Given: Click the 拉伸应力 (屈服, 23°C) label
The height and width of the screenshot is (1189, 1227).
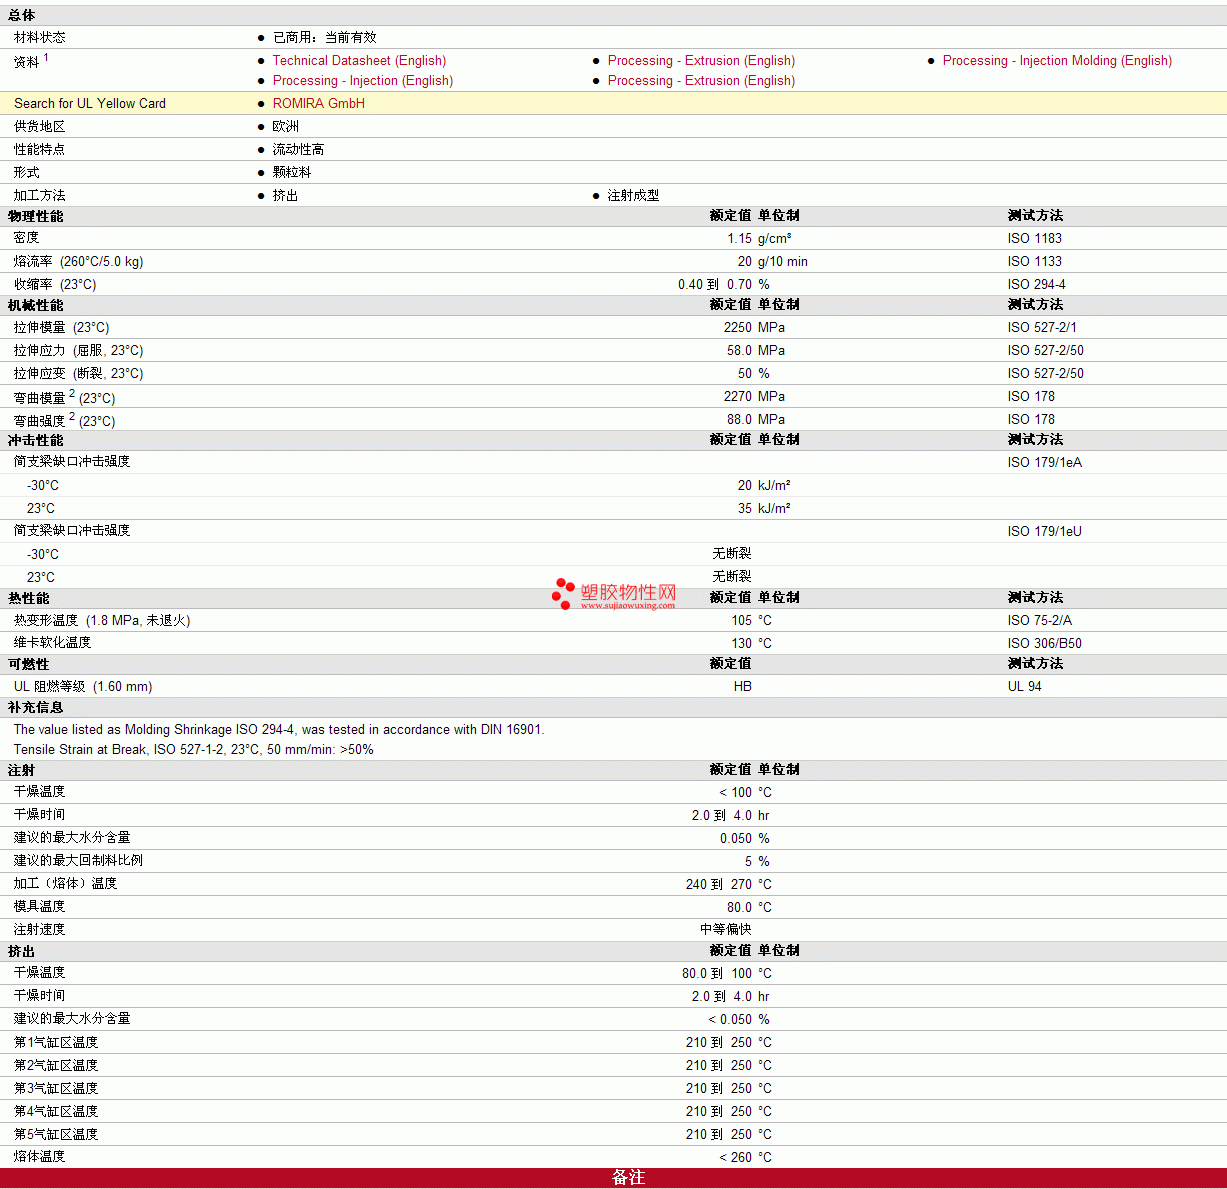Looking at the screenshot, I should pos(79,351).
